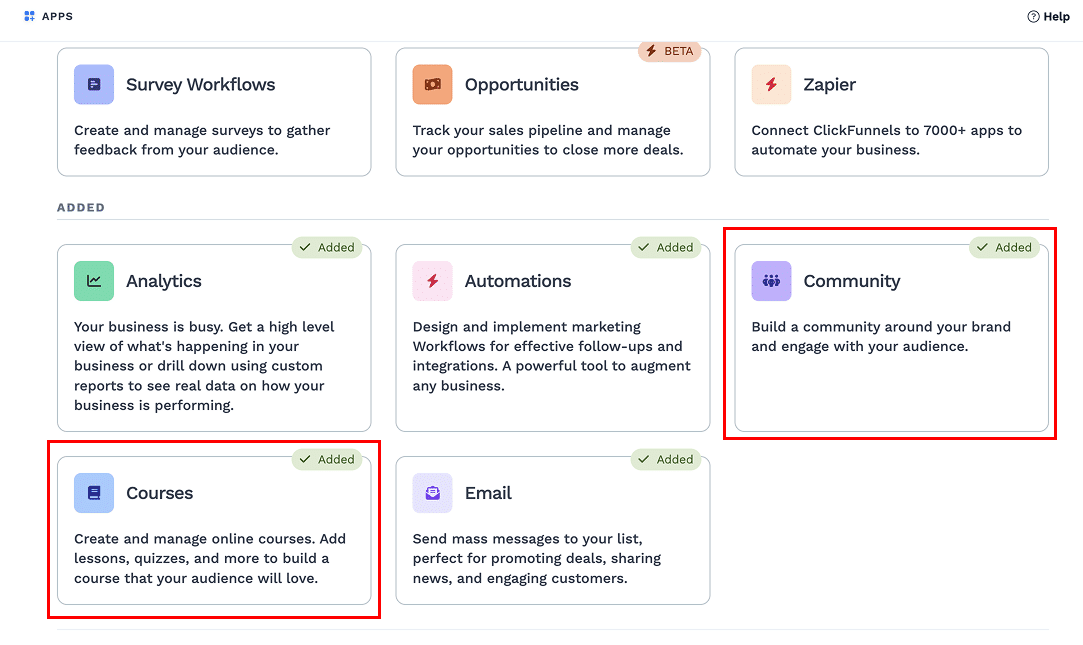Select the Analytics chart icon
This screenshot has height=645, width=1083.
coord(93,281)
